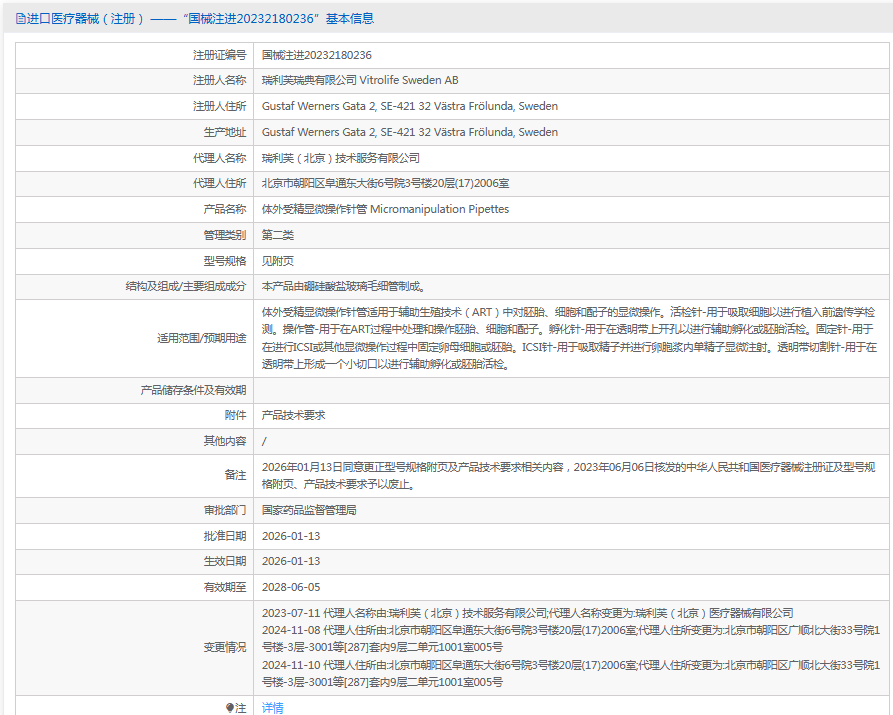This screenshot has width=893, height=715.
Task: Select the 见附页 value
Action: [278, 261]
